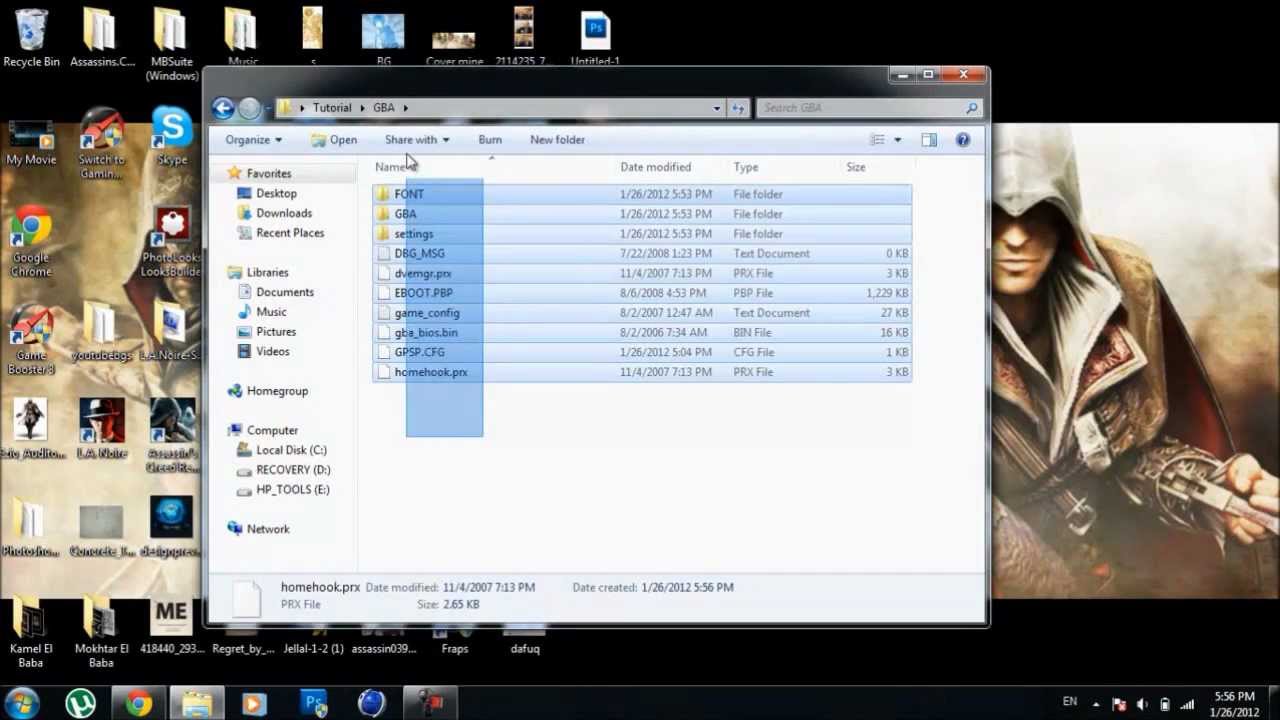This screenshot has width=1280, height=720.
Task: Click the Burn toolbar button
Action: click(x=490, y=140)
